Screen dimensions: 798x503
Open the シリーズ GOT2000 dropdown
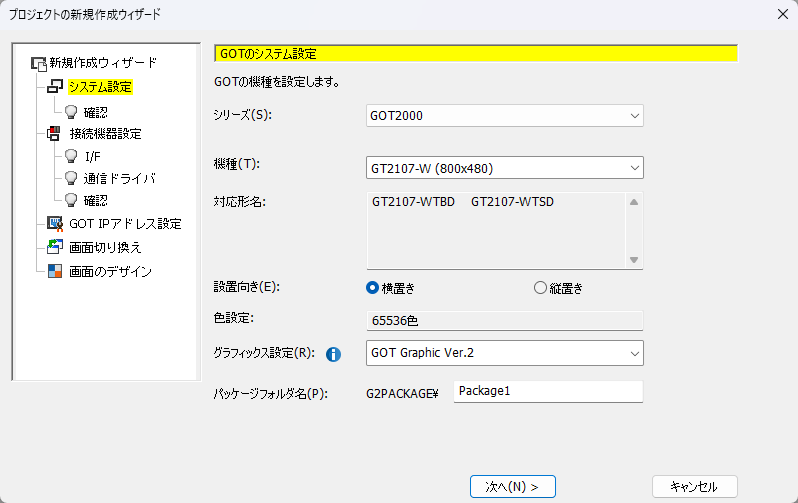click(x=505, y=116)
